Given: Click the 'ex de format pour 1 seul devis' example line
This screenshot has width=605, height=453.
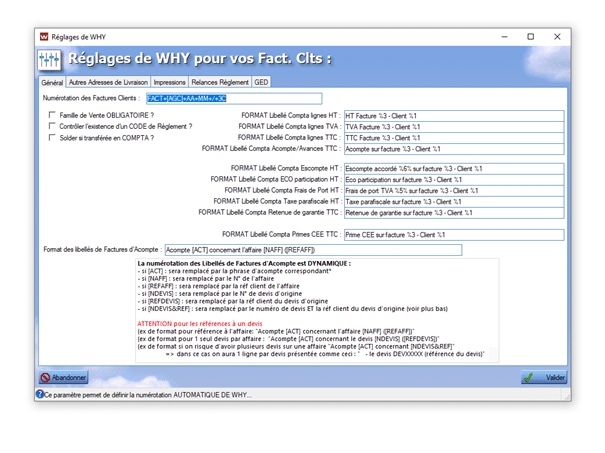Looking at the screenshot, I should (288, 339).
